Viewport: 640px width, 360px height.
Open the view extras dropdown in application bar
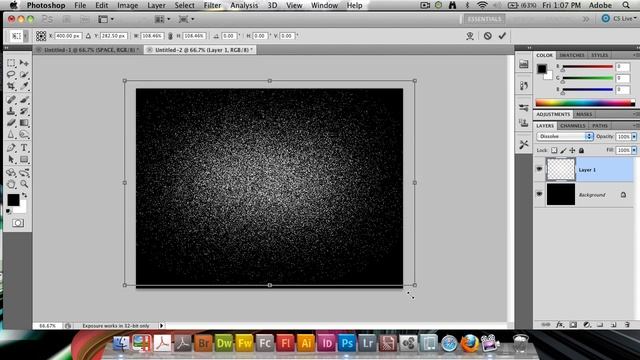(106, 19)
